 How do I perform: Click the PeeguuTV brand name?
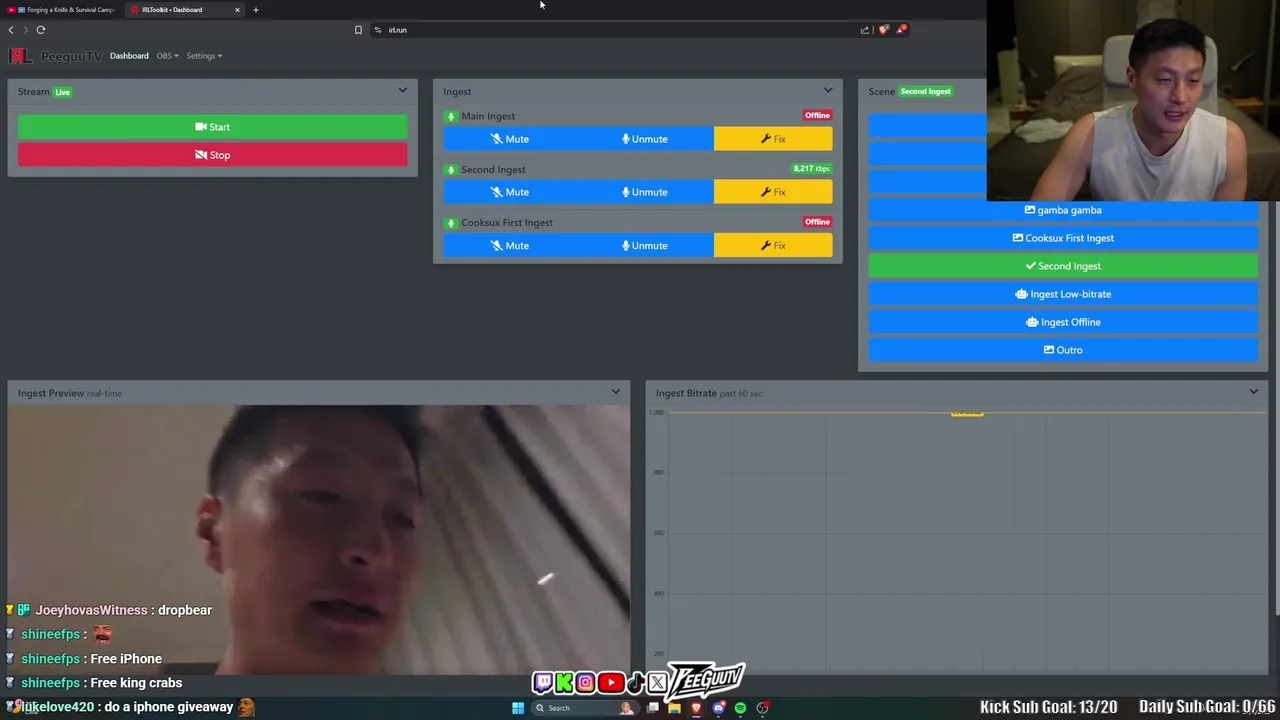71,56
